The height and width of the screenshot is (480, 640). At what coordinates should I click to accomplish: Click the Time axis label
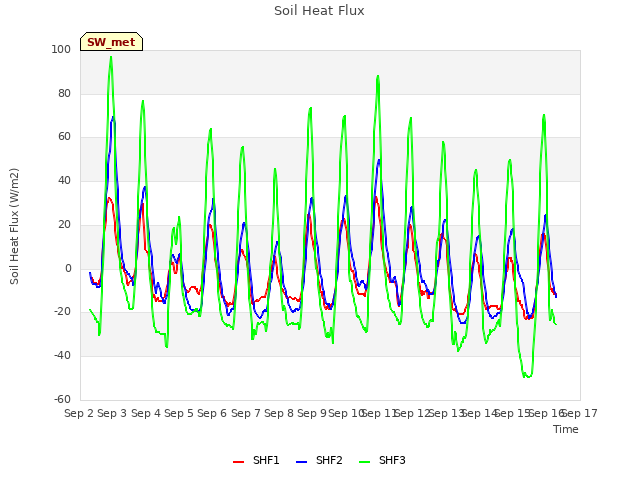566,429
